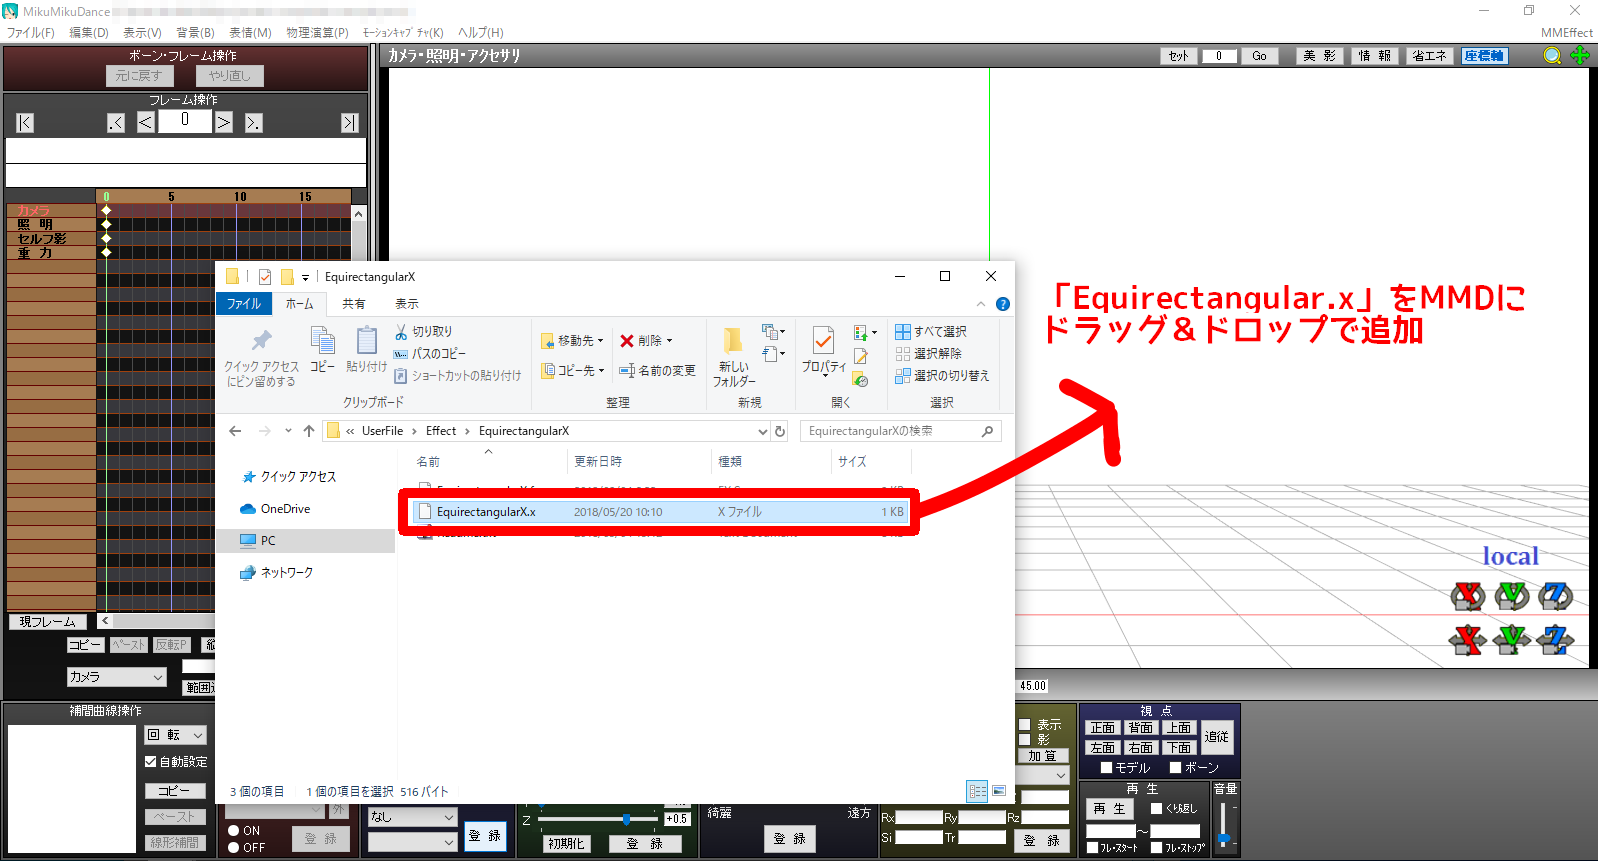Screen dimensions: 1598x861
Task: Step one frame back with < button
Action: [x=145, y=122]
